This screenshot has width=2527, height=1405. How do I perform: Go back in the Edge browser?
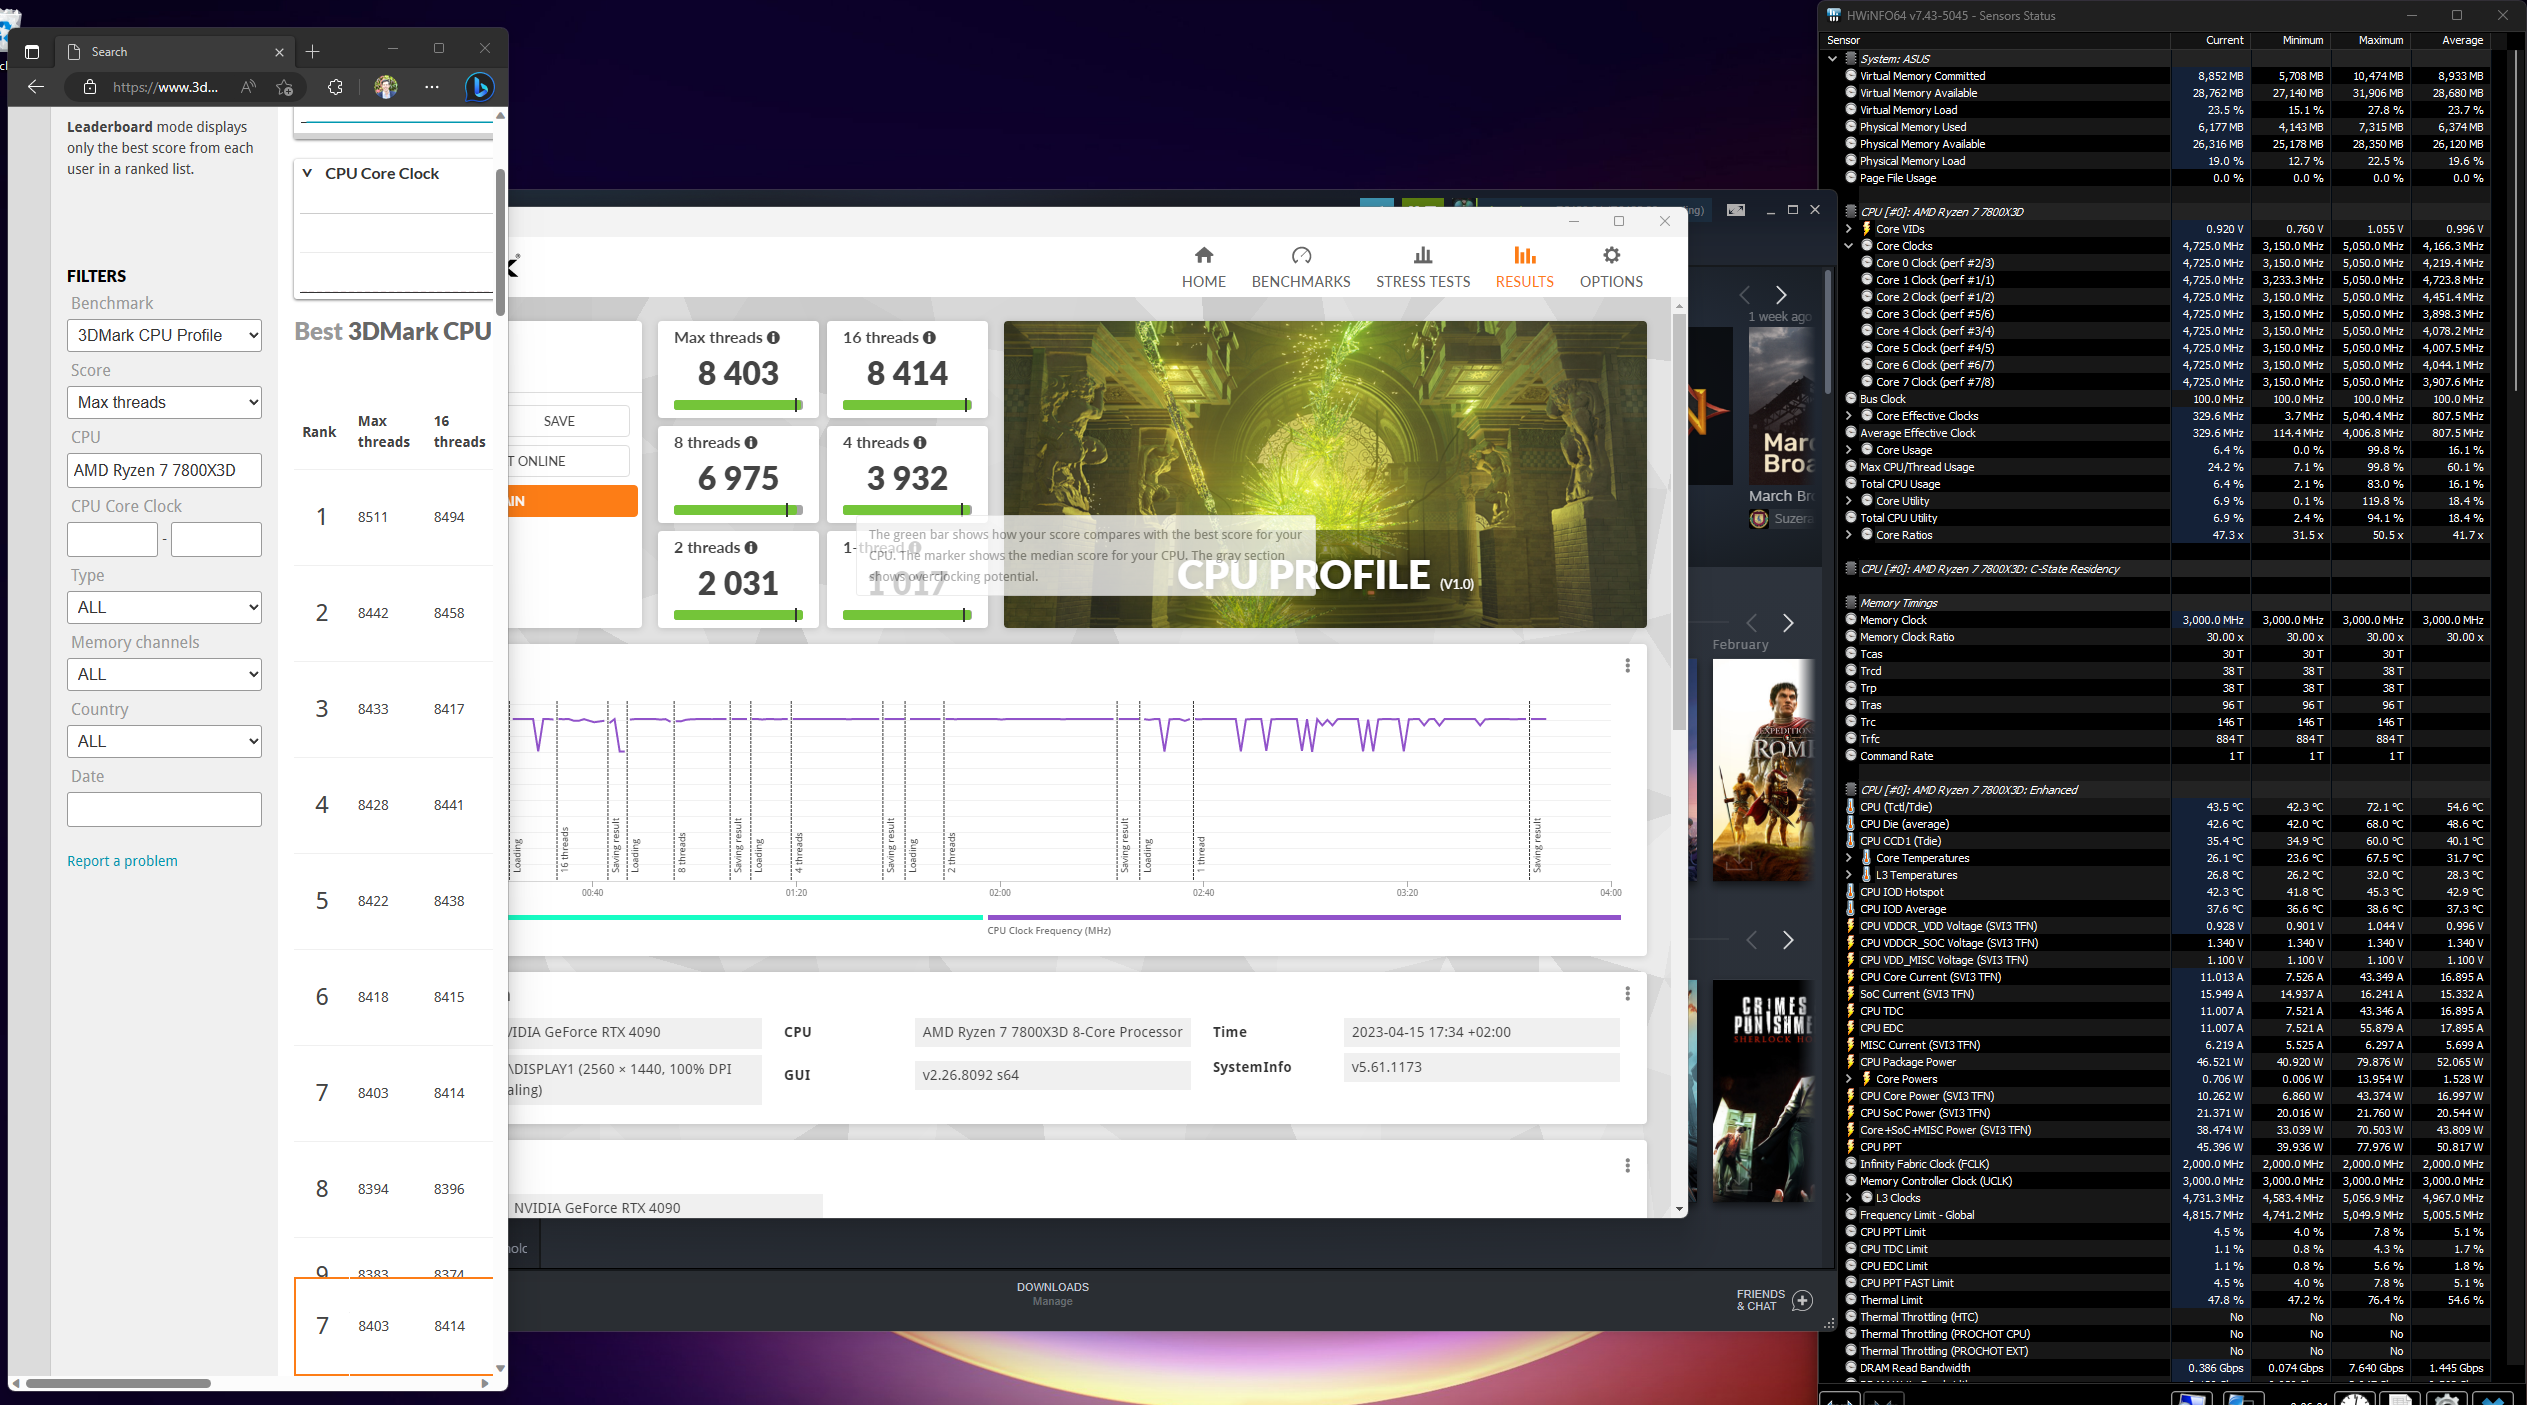click(36, 87)
